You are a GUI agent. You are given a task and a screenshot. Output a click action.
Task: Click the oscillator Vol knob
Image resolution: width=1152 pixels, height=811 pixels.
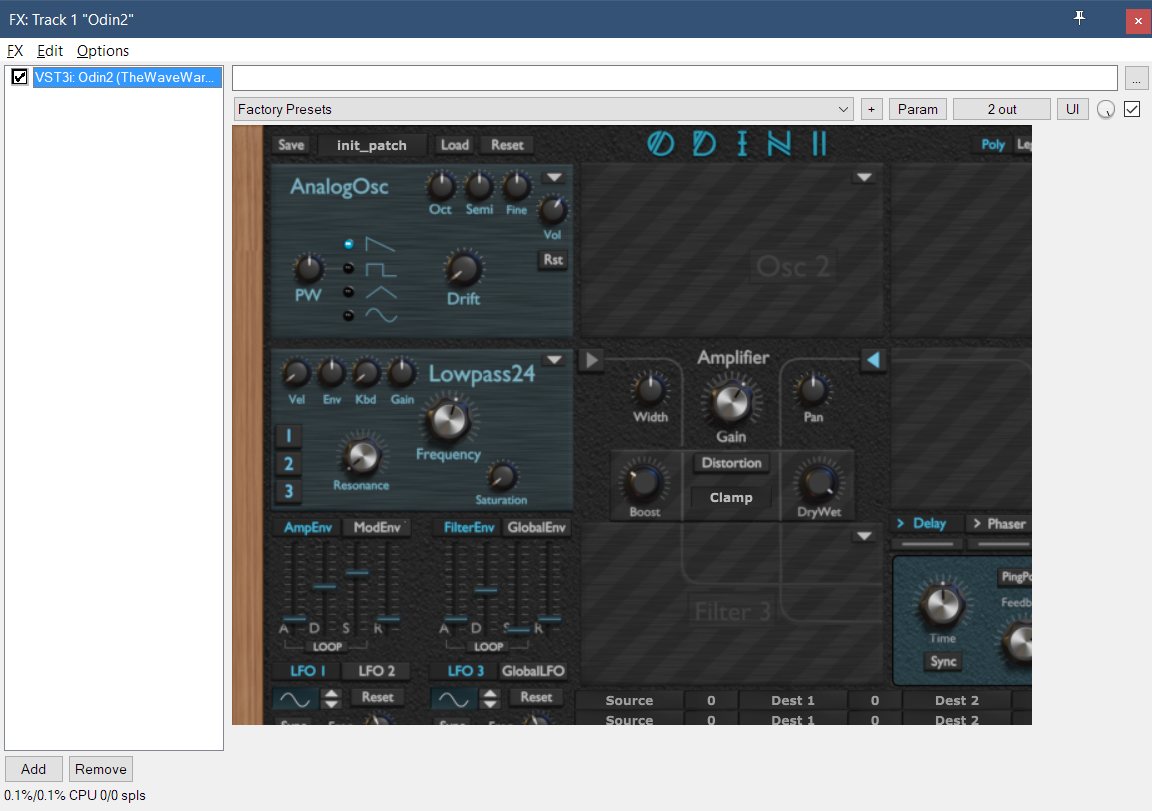(552, 211)
